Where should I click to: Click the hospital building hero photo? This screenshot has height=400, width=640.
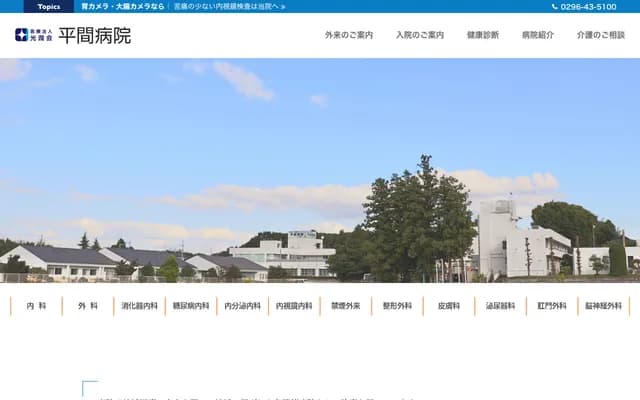320,171
